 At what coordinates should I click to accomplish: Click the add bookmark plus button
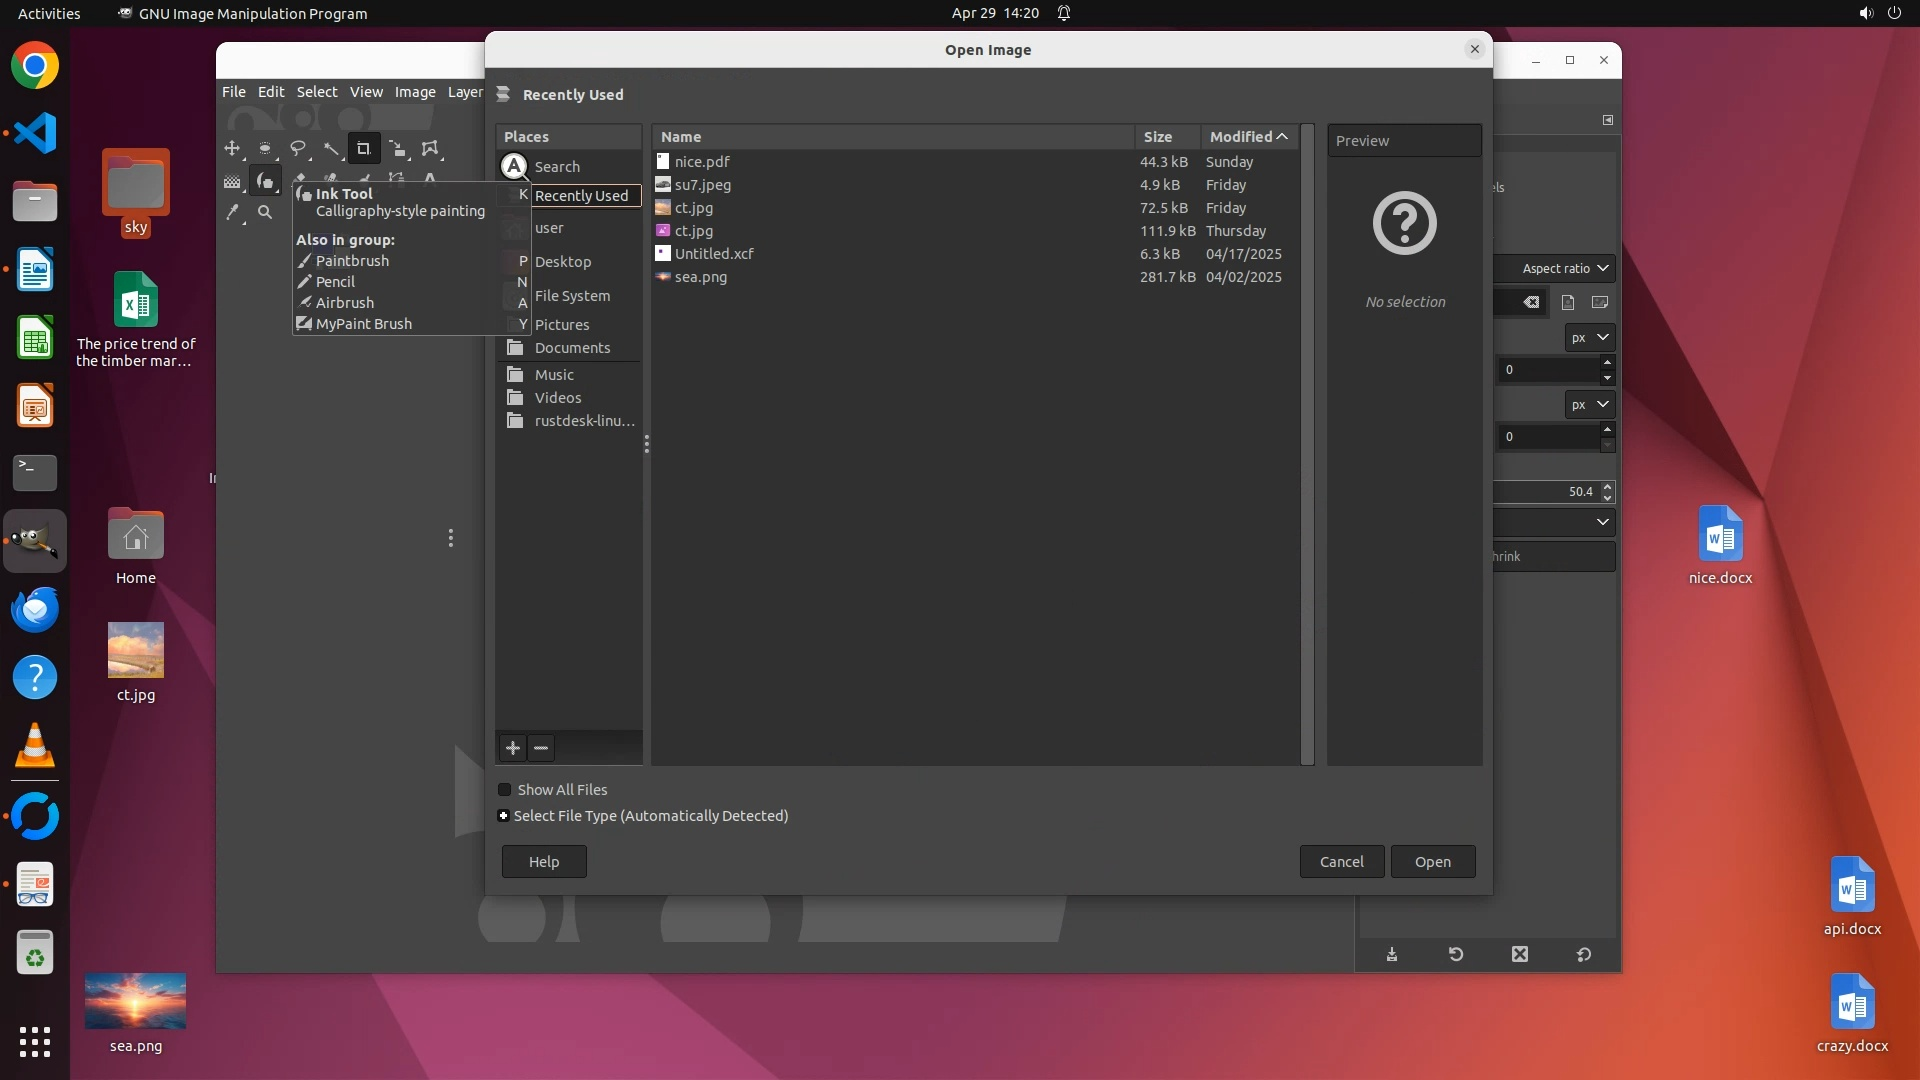(x=513, y=748)
